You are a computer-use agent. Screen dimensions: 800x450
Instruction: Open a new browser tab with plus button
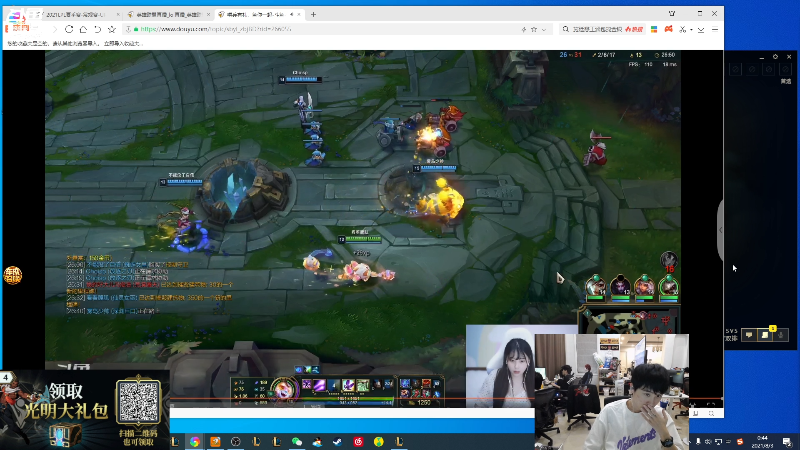313,14
